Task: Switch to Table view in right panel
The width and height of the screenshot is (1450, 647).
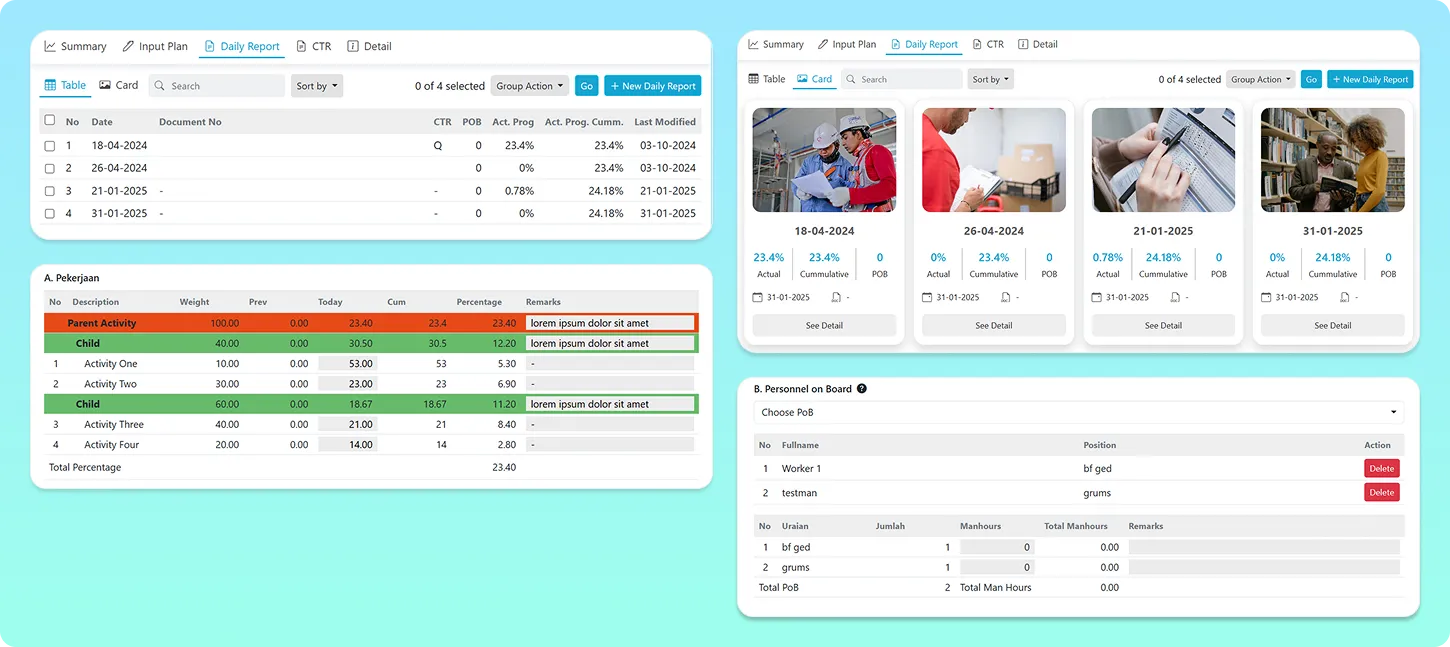Action: click(x=767, y=79)
